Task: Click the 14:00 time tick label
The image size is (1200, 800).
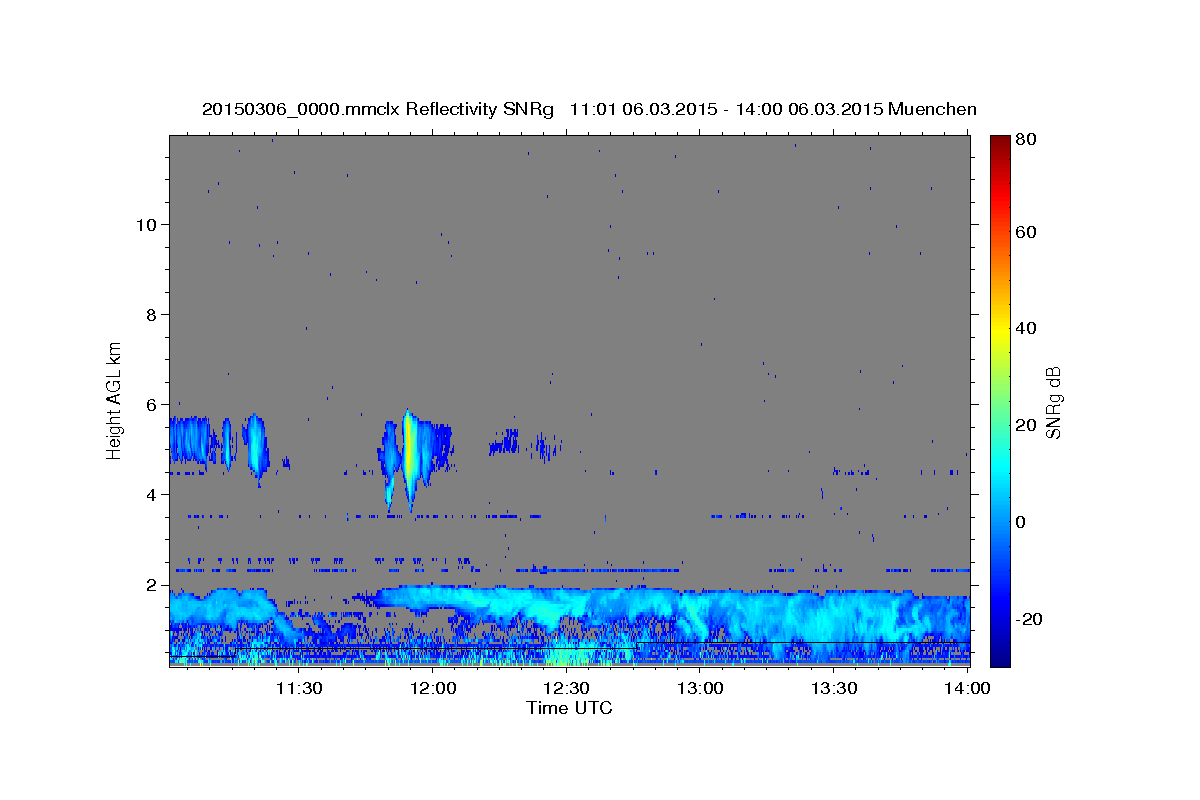Action: point(967,688)
